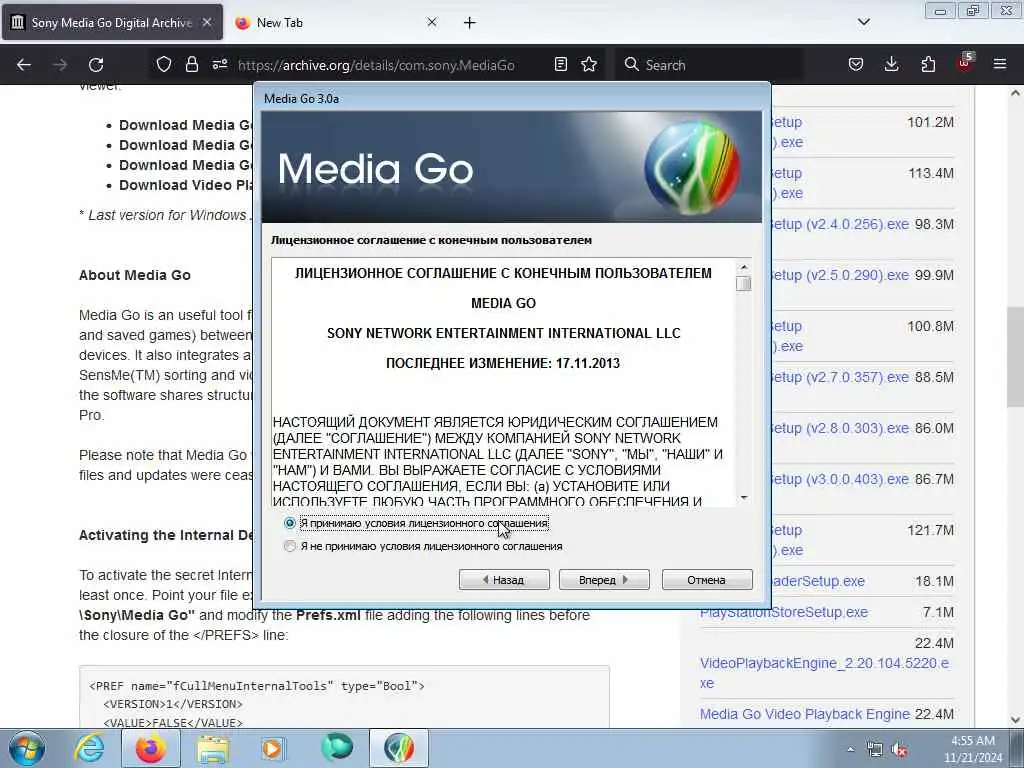Open the Firefox Downloads panel

[891, 65]
